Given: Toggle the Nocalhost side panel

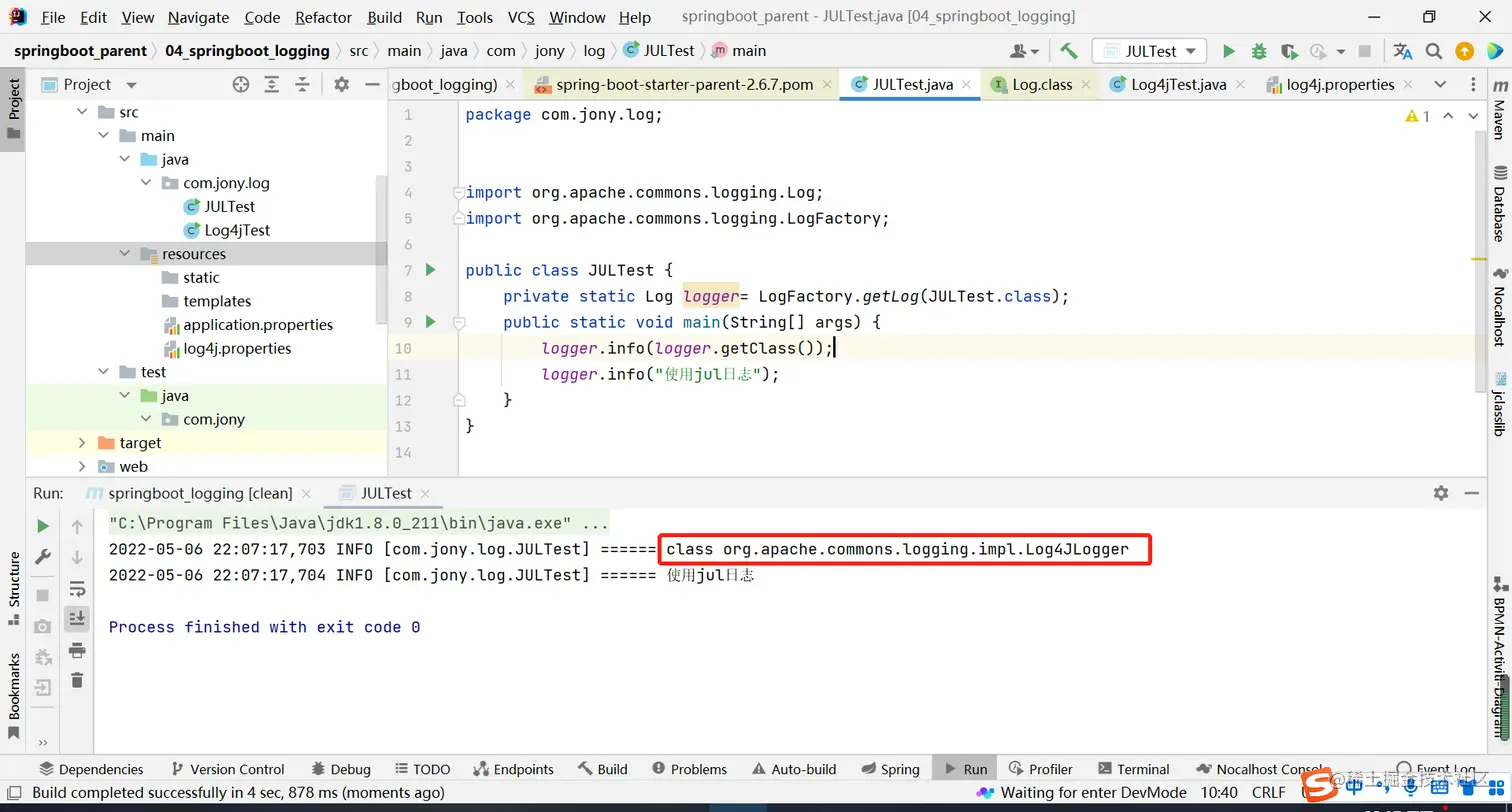Looking at the screenshot, I should [1499, 308].
